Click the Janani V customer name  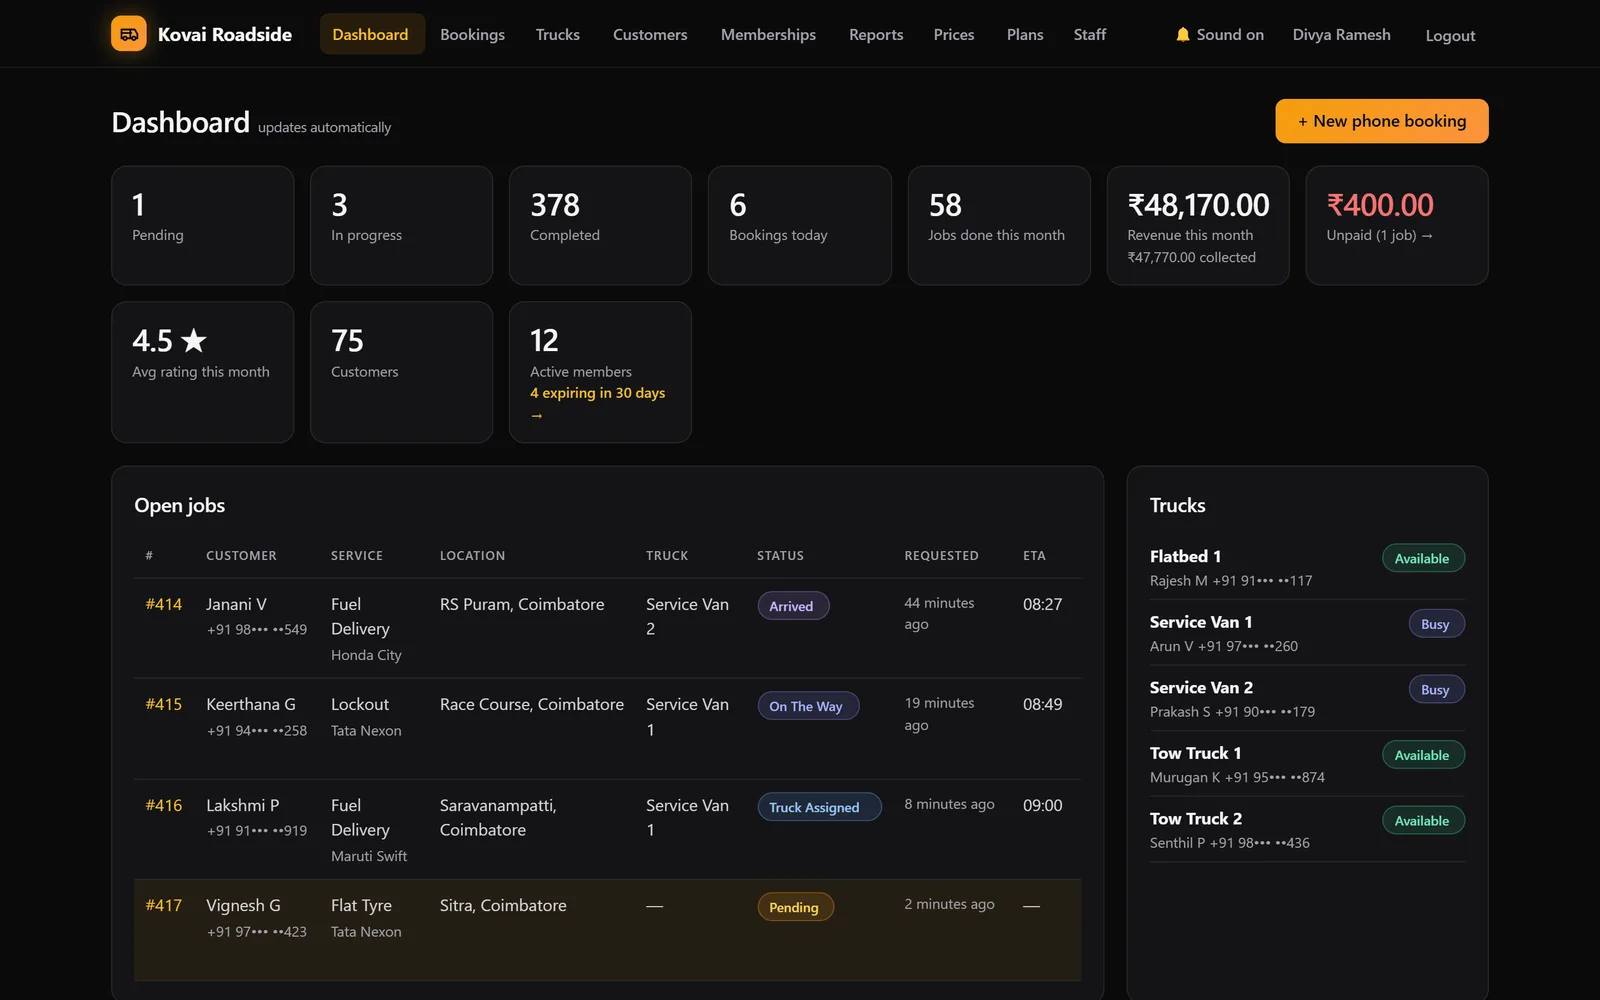coord(236,604)
